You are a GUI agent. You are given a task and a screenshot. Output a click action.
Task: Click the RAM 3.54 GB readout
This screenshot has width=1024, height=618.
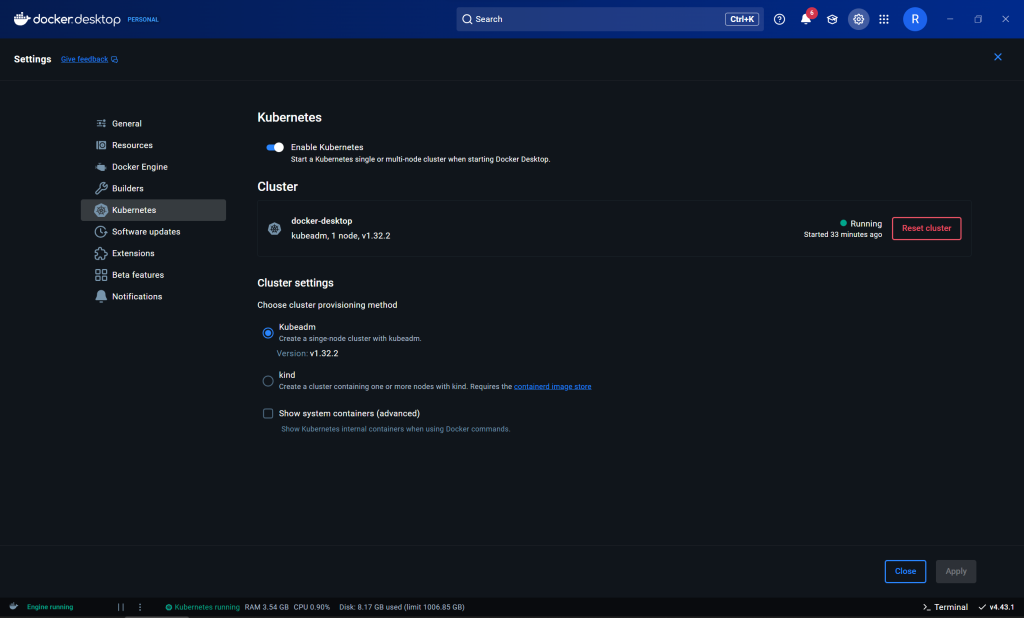coord(266,607)
